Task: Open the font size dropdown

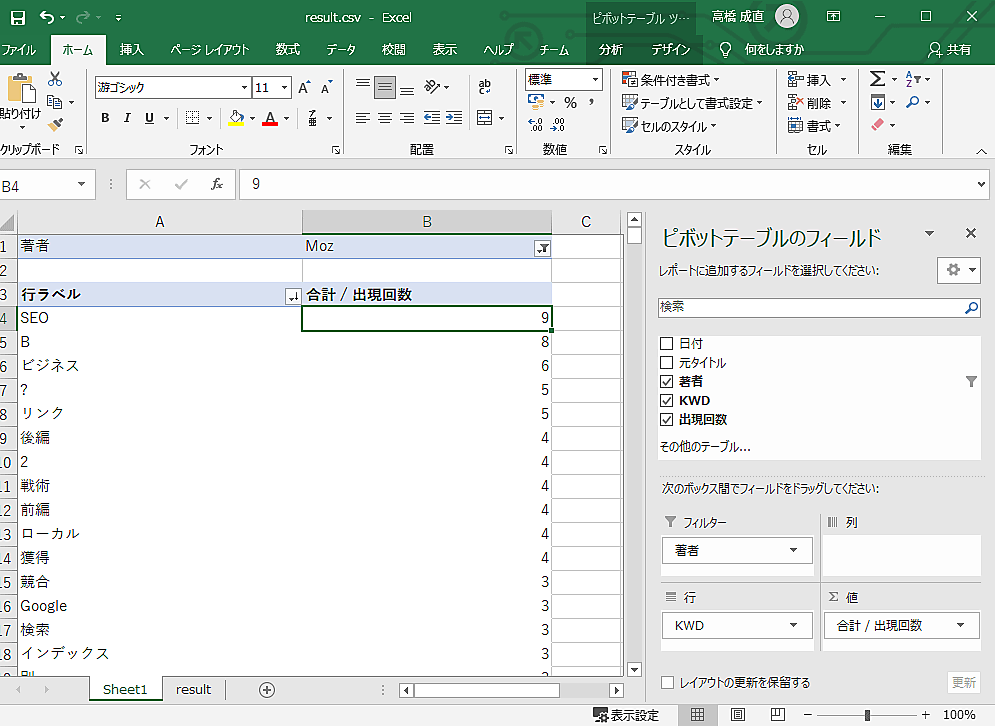Action: (284, 88)
